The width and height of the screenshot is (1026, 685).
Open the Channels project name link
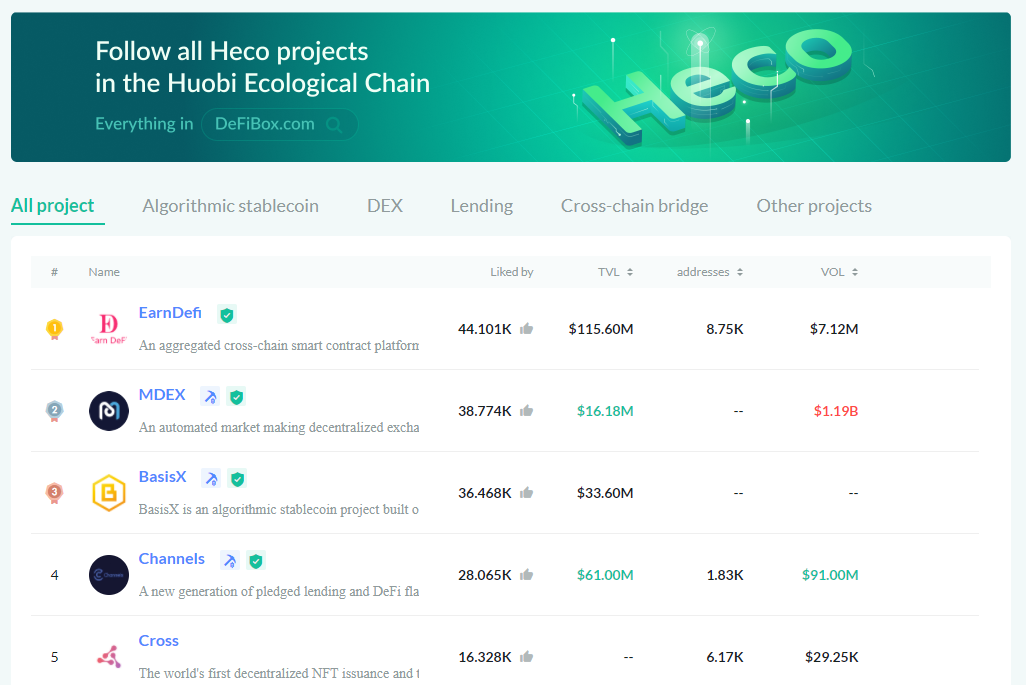tap(172, 559)
